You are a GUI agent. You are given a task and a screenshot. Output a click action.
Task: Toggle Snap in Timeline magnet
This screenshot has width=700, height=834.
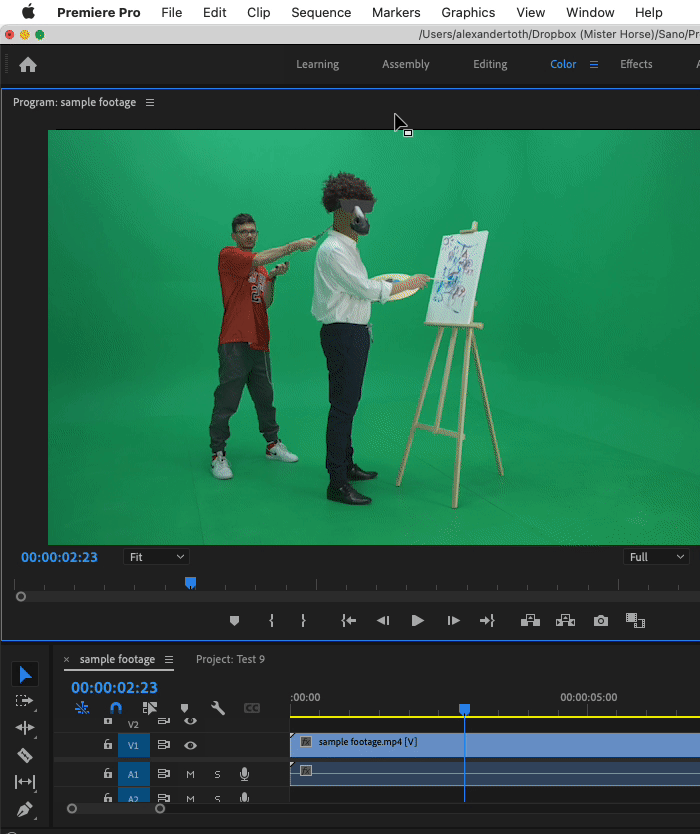click(x=115, y=708)
